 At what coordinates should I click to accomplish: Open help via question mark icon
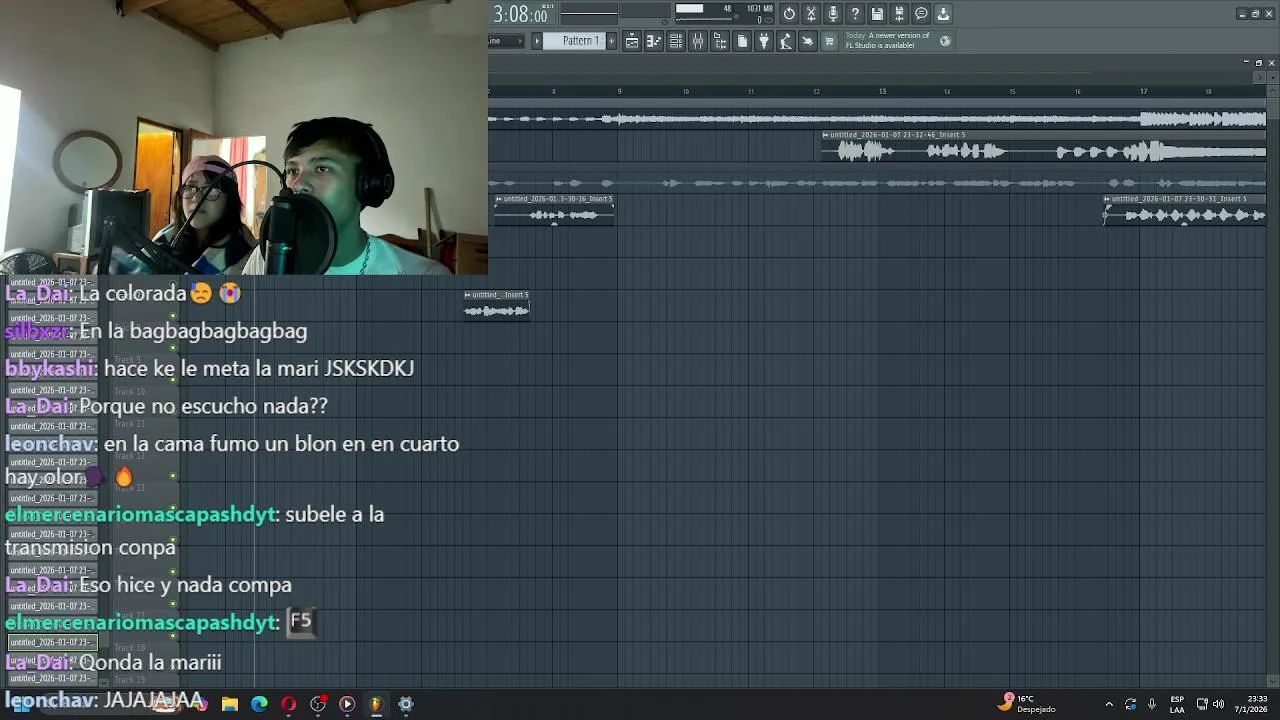(x=855, y=14)
